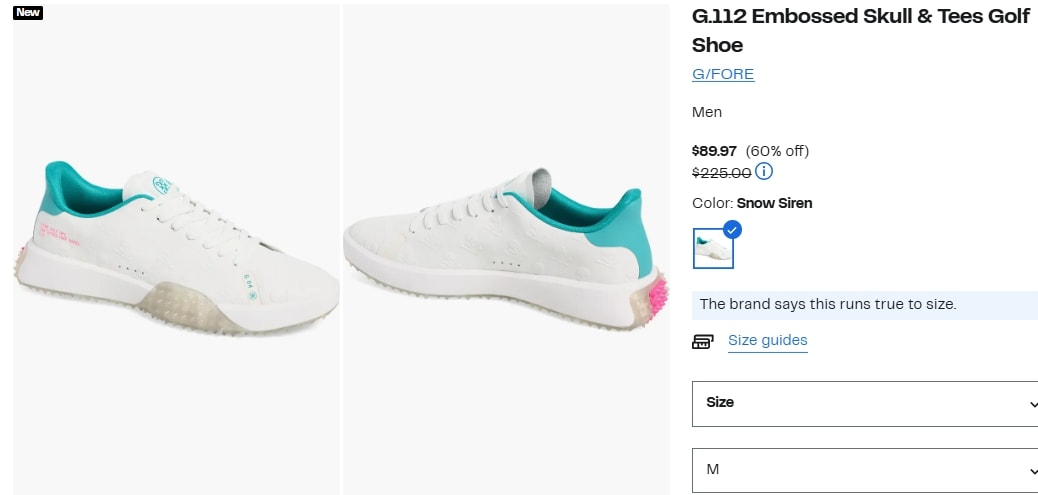Expand the width selector chevron arrow
This screenshot has height=495, width=1038.
1033,471
